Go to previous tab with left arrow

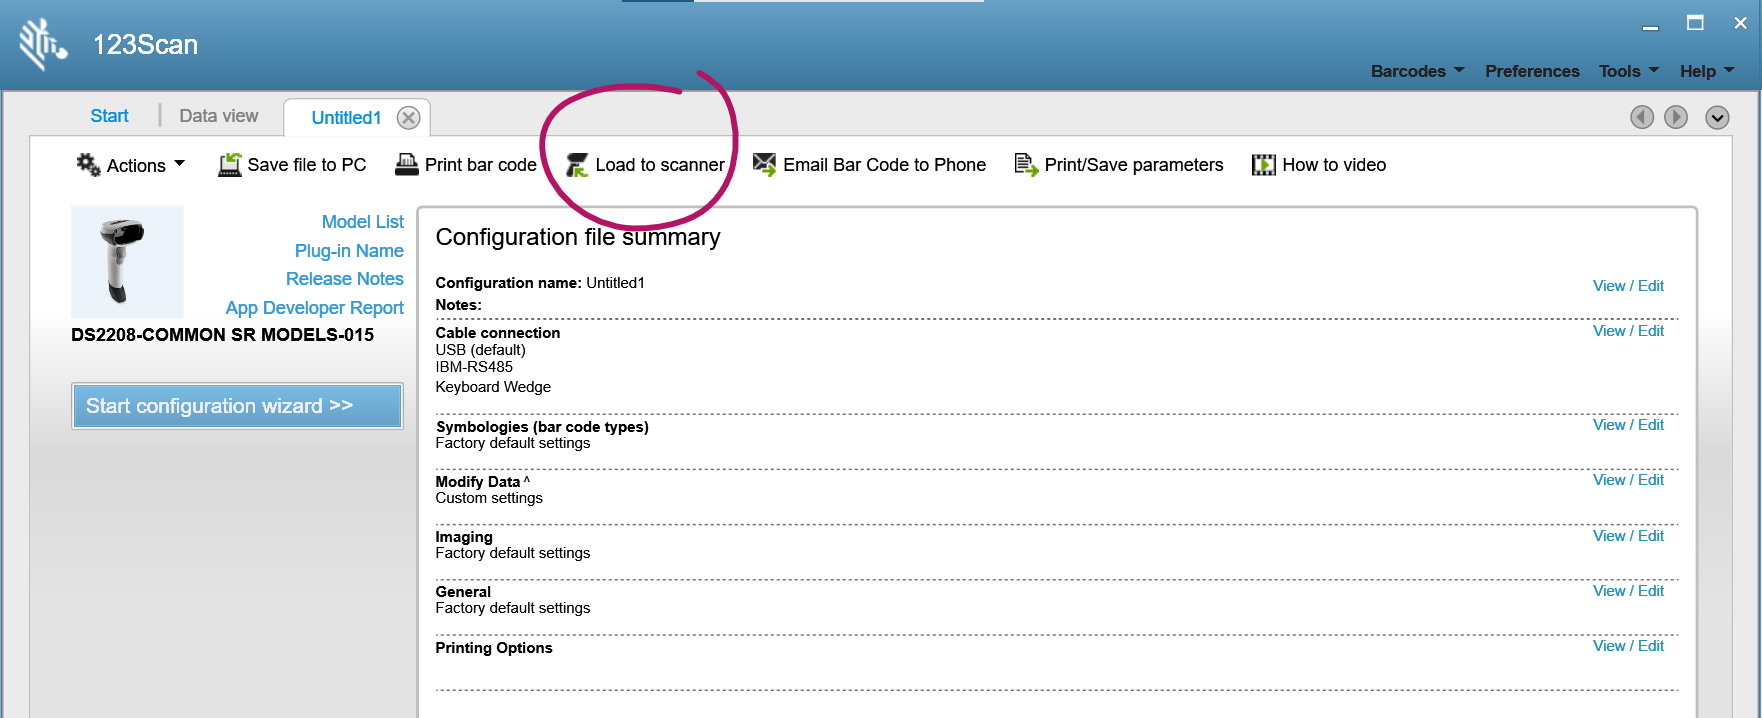click(x=1642, y=117)
